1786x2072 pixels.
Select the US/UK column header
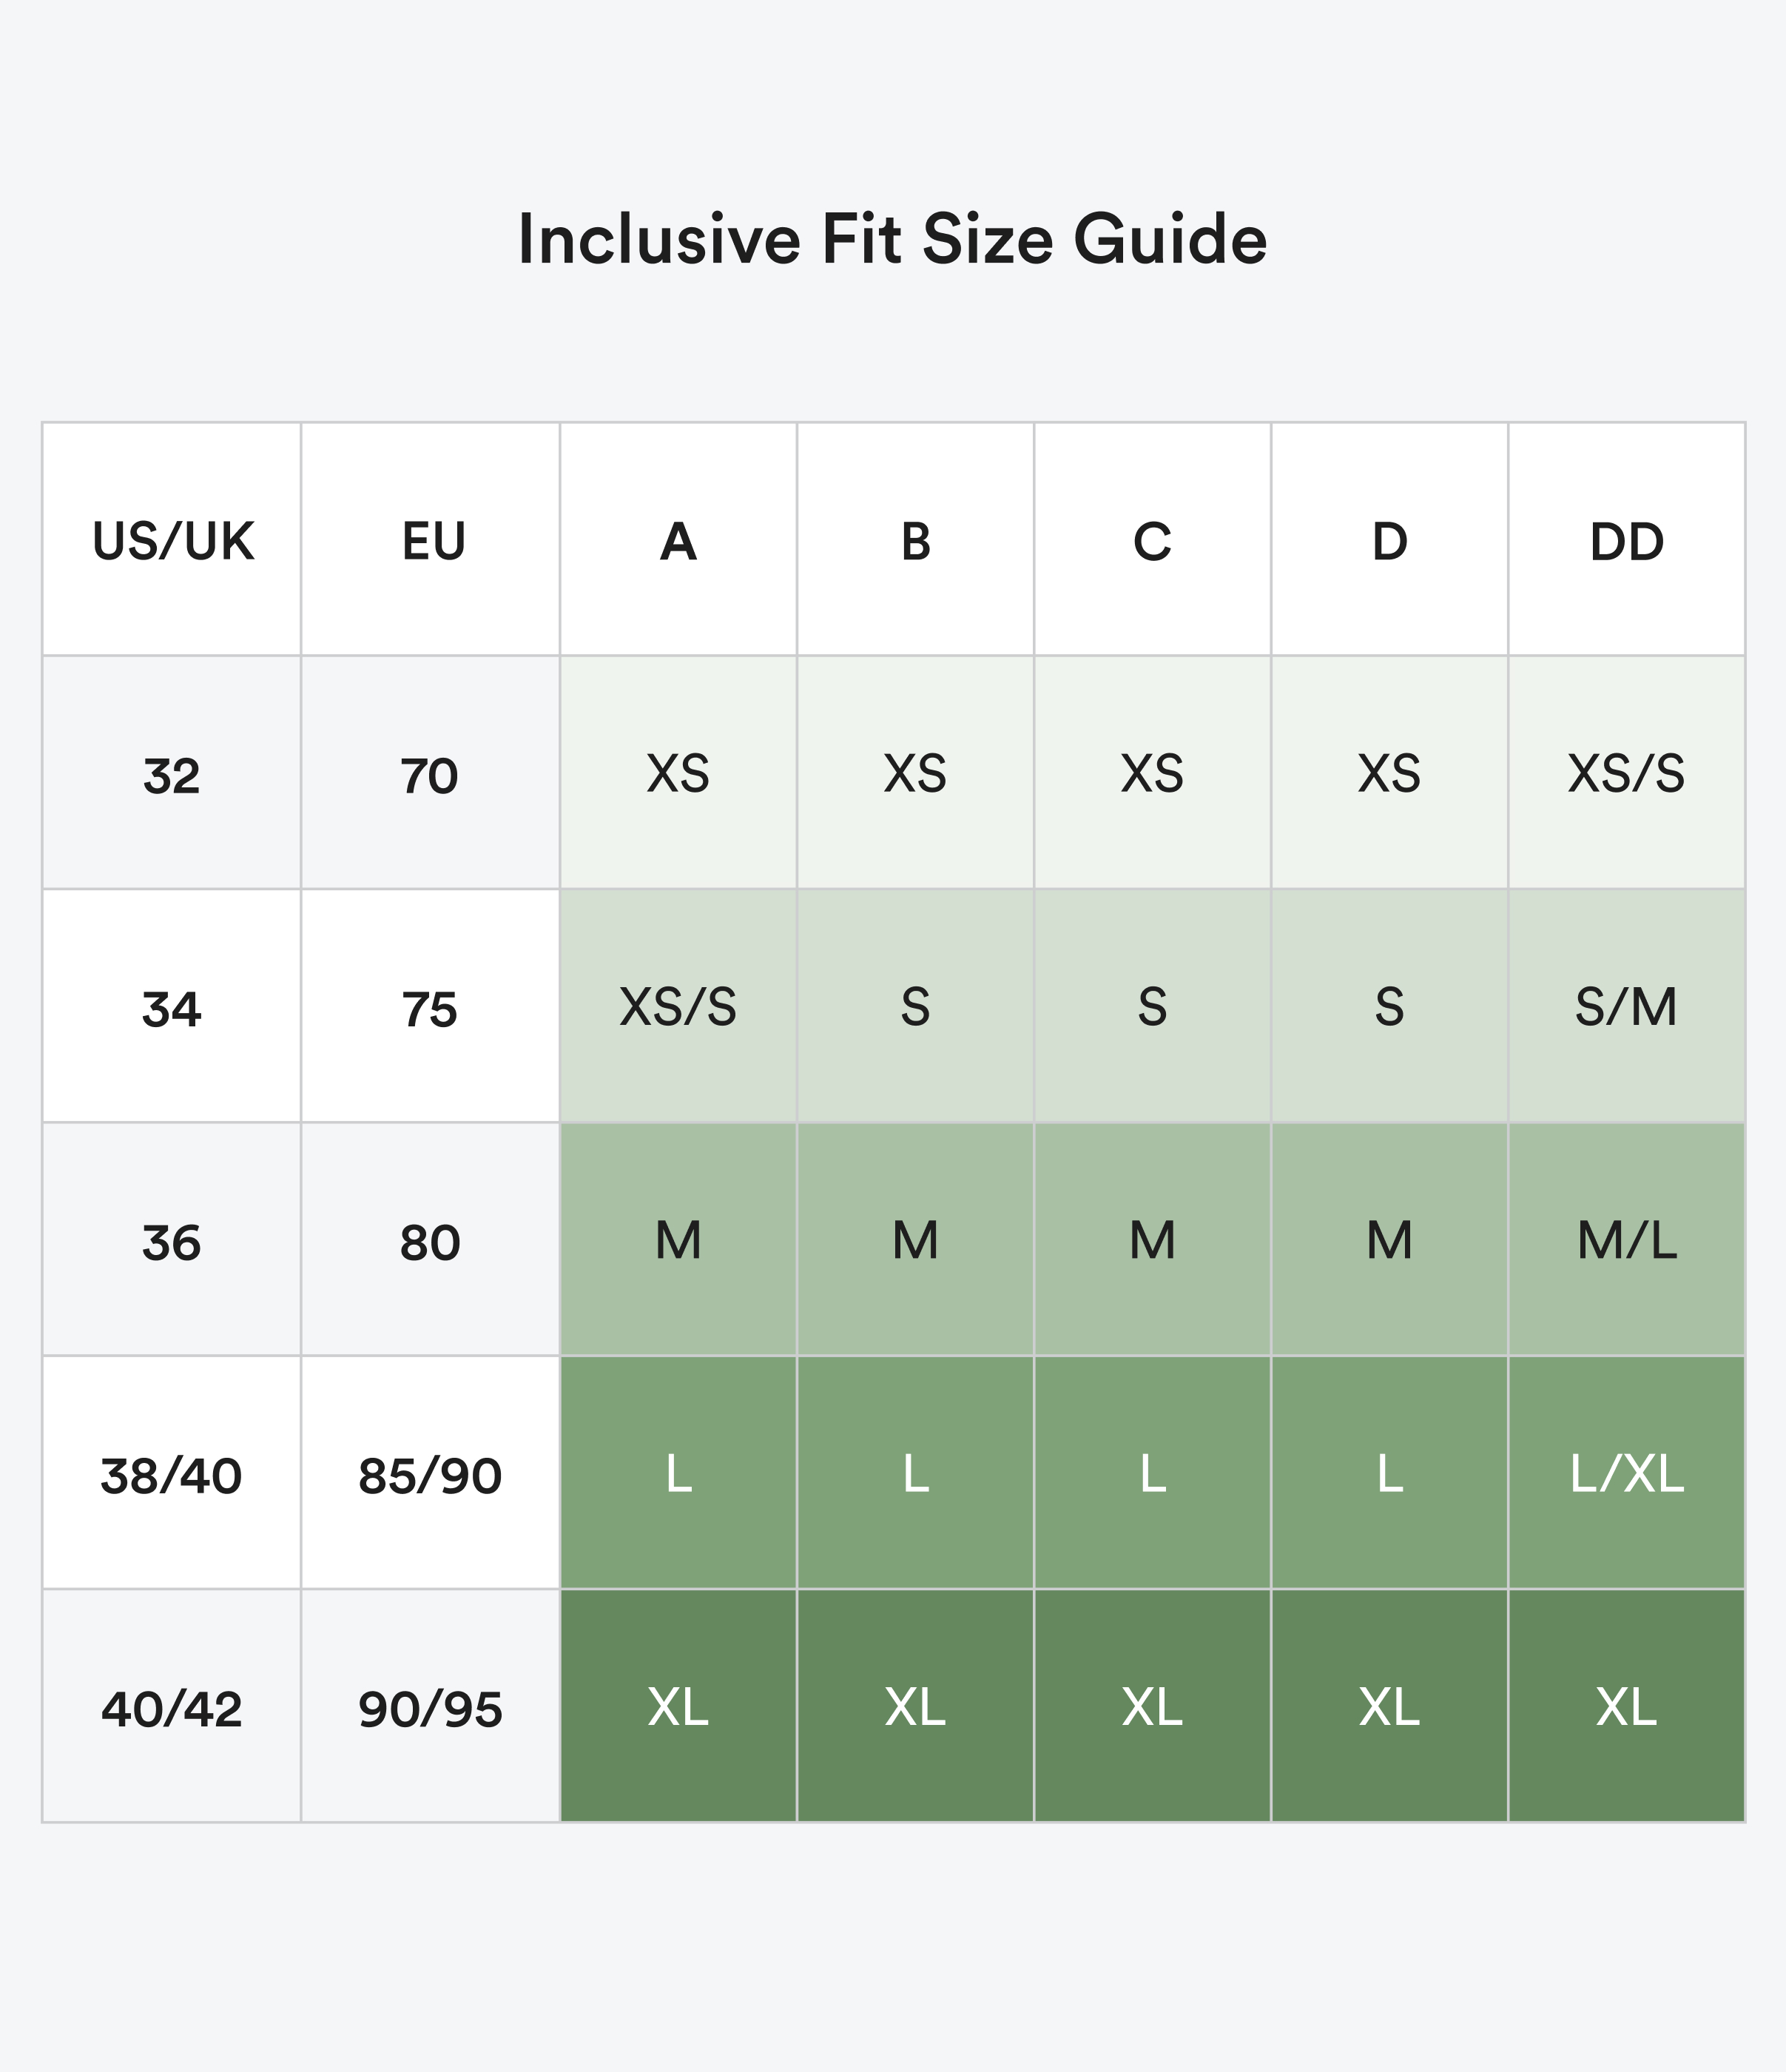click(172, 540)
